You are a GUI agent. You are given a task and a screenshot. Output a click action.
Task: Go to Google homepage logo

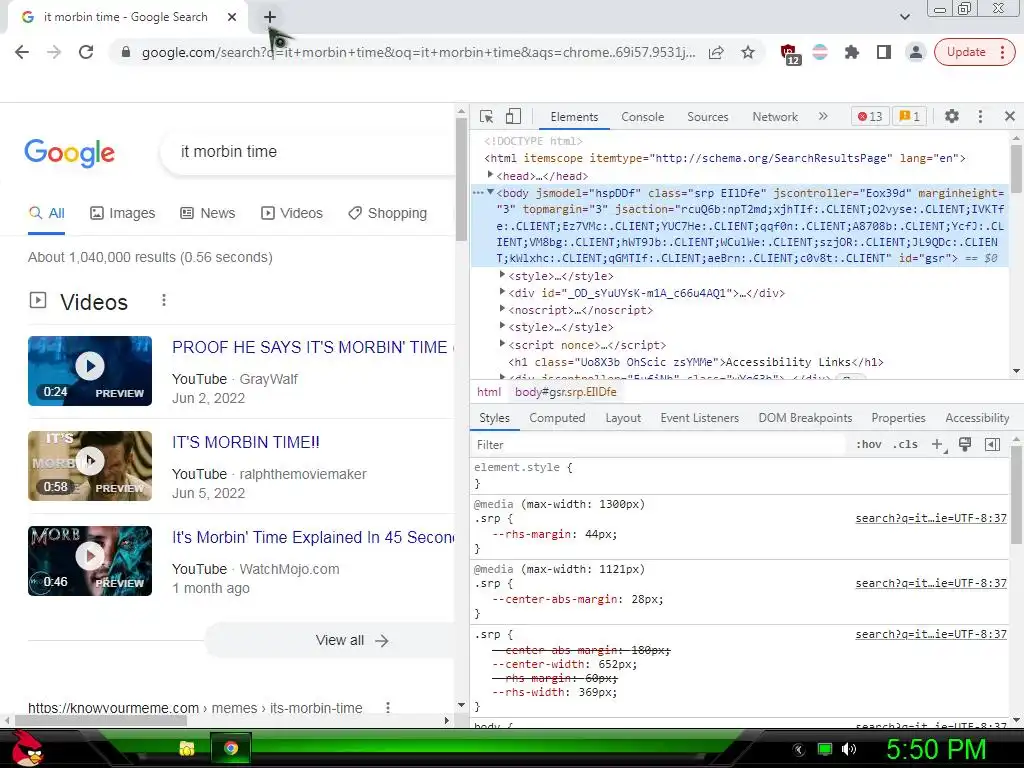(70, 152)
